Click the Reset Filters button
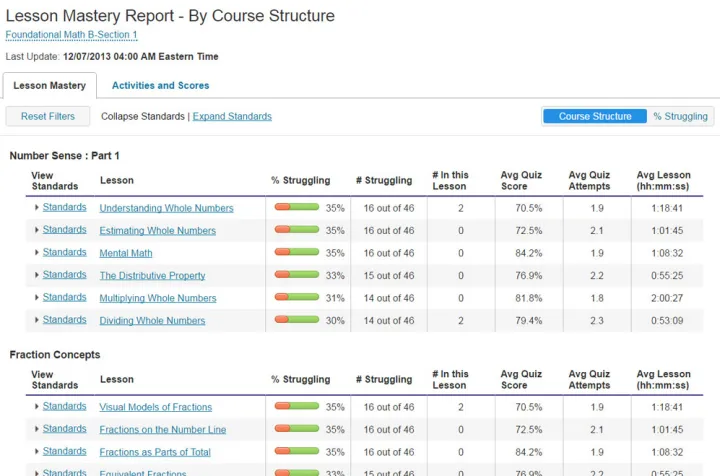The width and height of the screenshot is (720, 476). point(48,116)
